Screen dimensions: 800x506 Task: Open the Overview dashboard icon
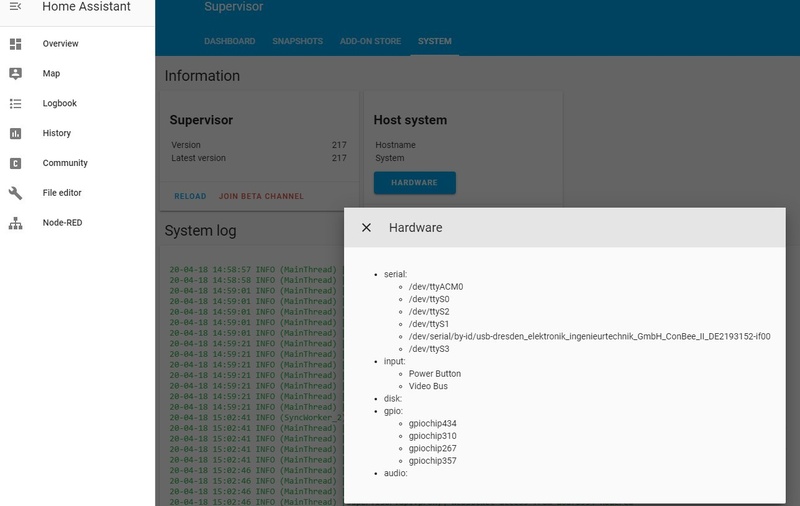[15, 44]
